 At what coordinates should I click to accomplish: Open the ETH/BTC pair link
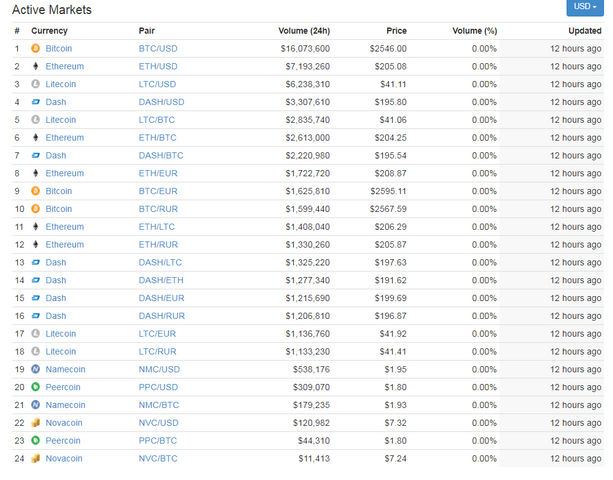coord(158,138)
